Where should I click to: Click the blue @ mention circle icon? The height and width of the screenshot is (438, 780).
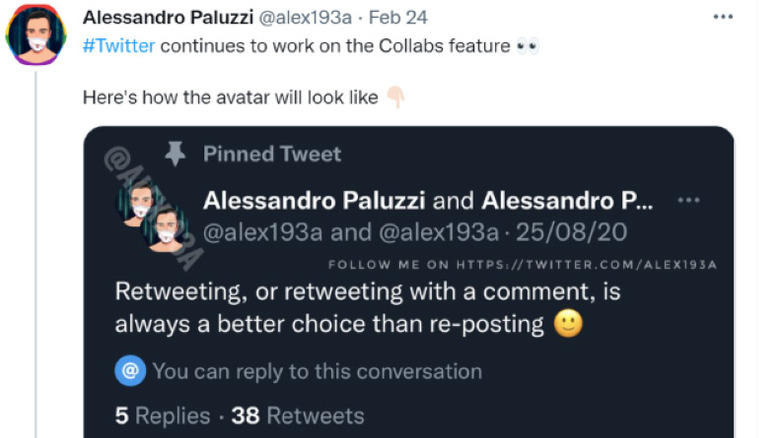click(129, 371)
